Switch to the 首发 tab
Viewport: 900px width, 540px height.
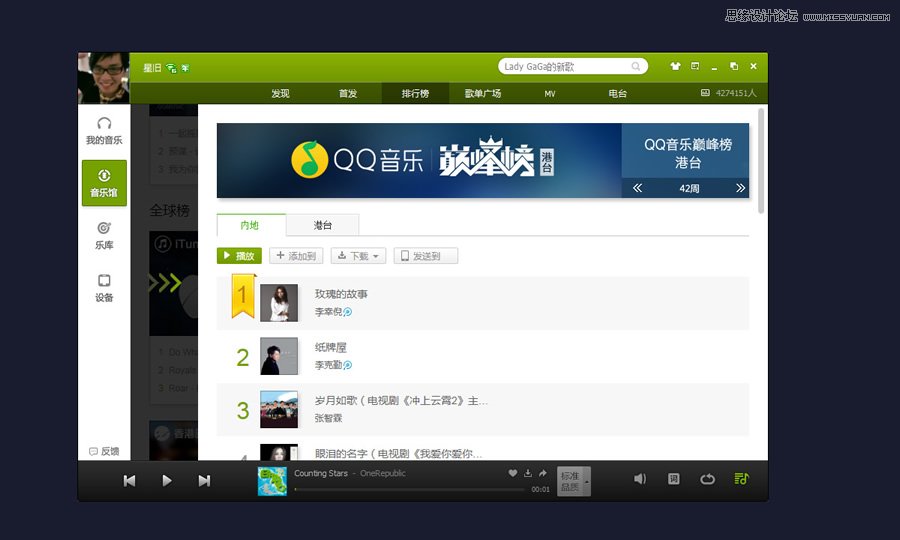(348, 94)
